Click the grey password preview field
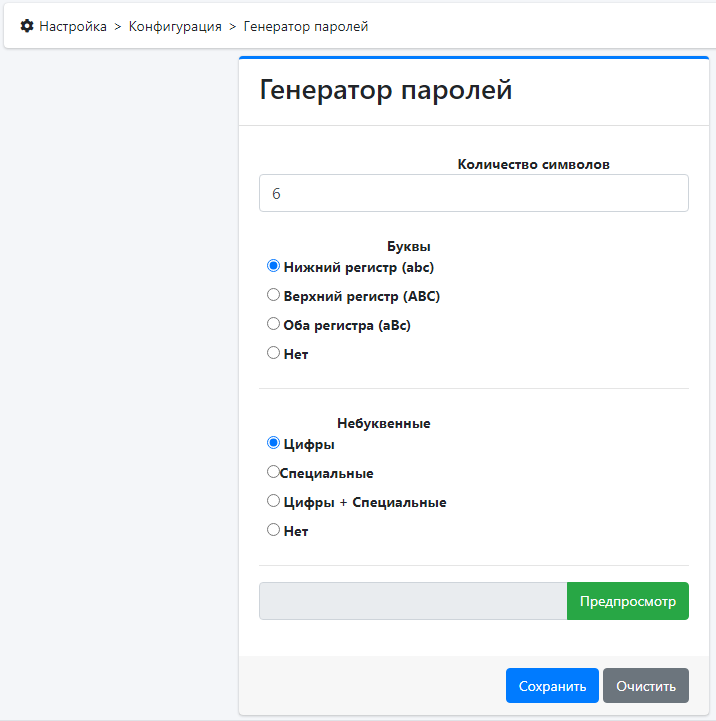The image size is (716, 721). tap(412, 601)
